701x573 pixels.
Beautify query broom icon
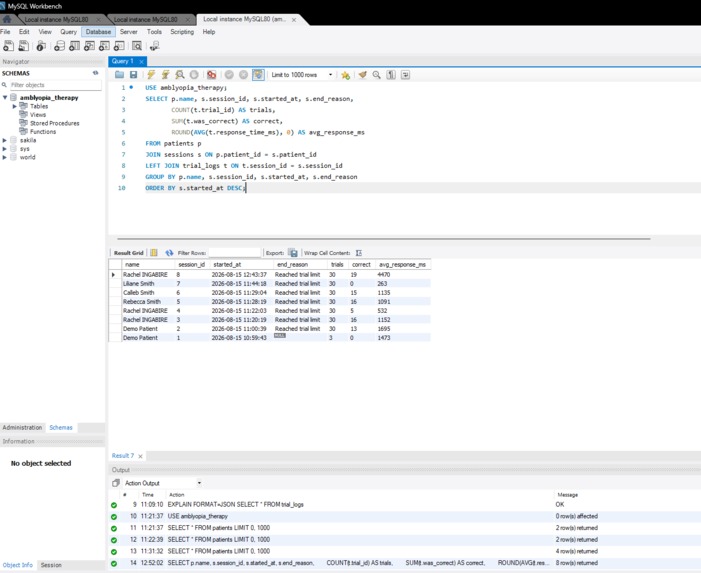click(363, 75)
